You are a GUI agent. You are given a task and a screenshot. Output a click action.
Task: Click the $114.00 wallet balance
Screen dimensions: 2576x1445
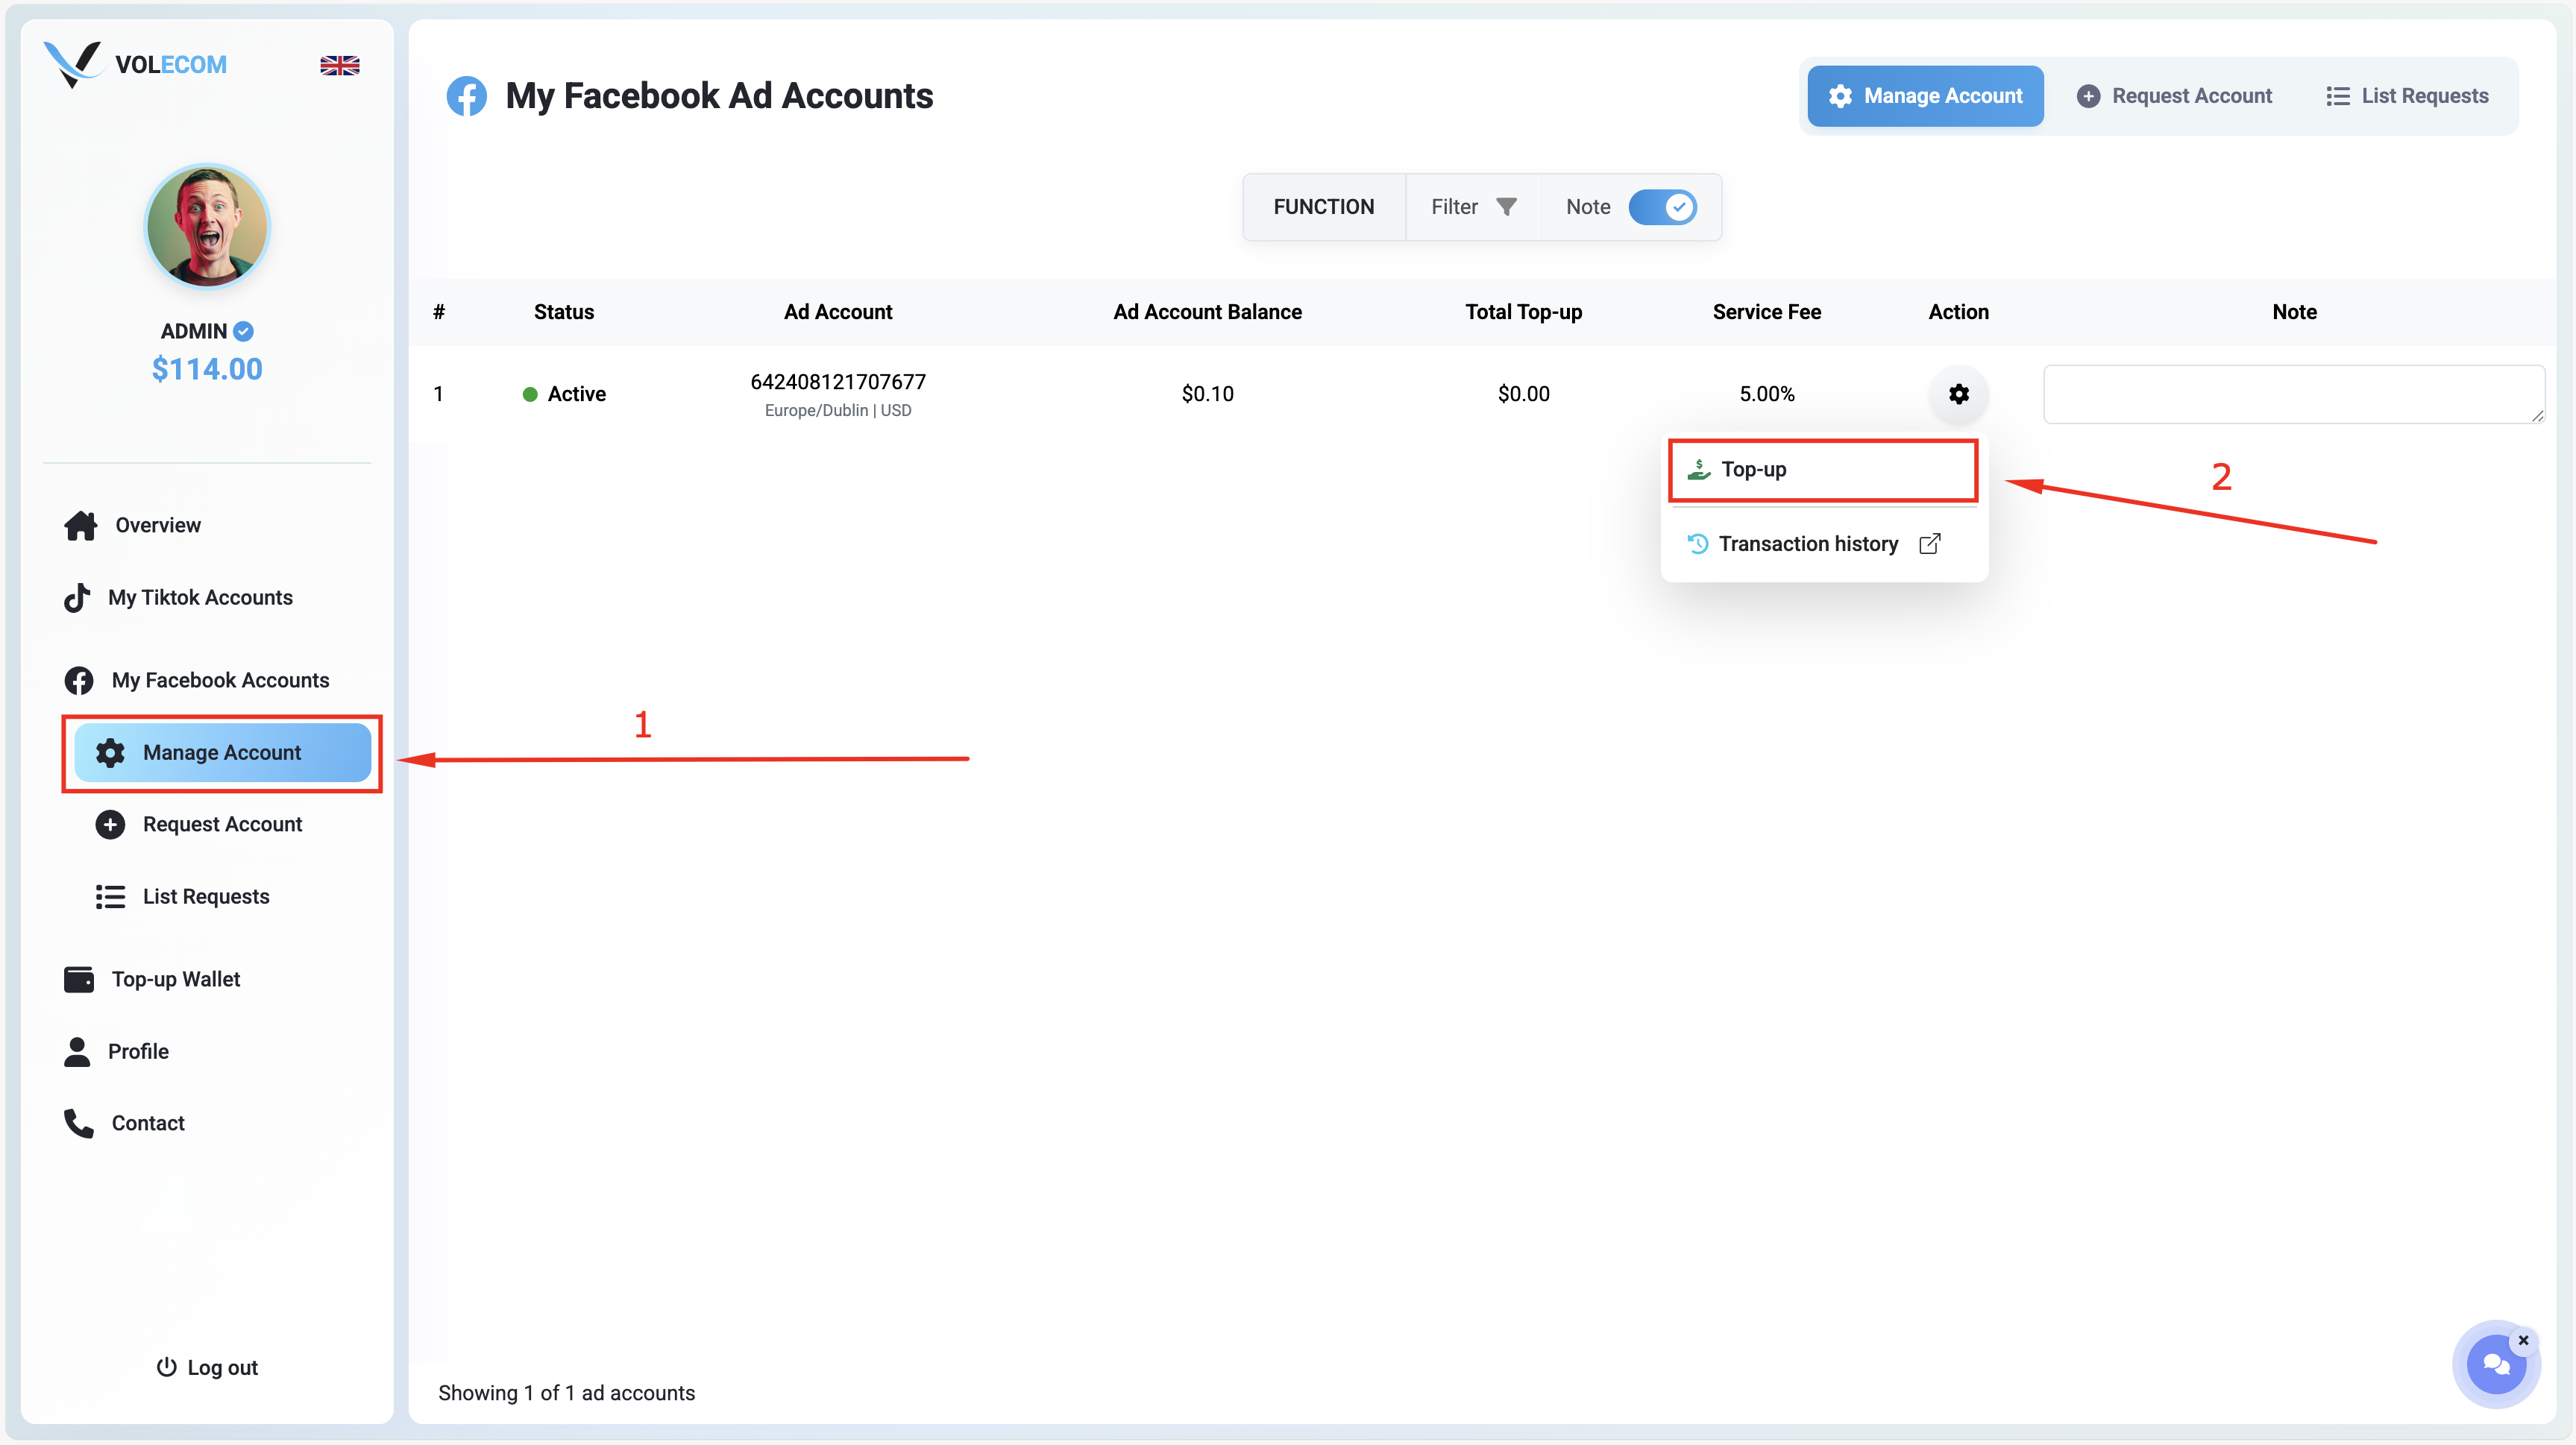coord(207,369)
